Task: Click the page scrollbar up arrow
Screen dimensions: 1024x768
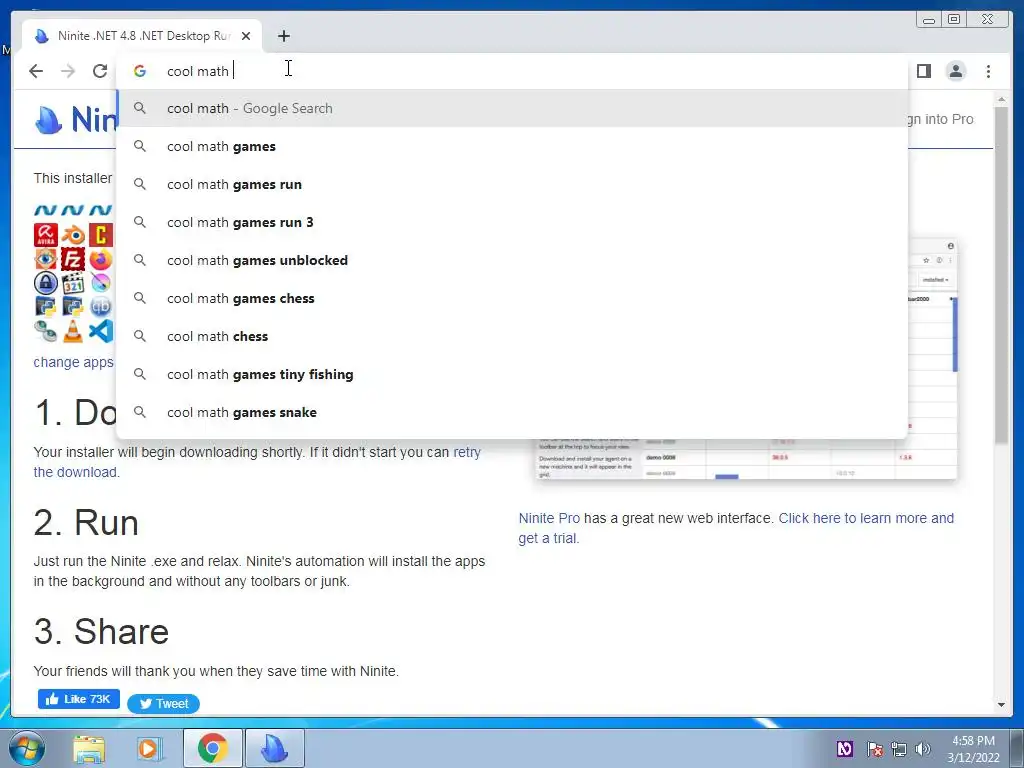Action: pyautogui.click(x=1001, y=99)
